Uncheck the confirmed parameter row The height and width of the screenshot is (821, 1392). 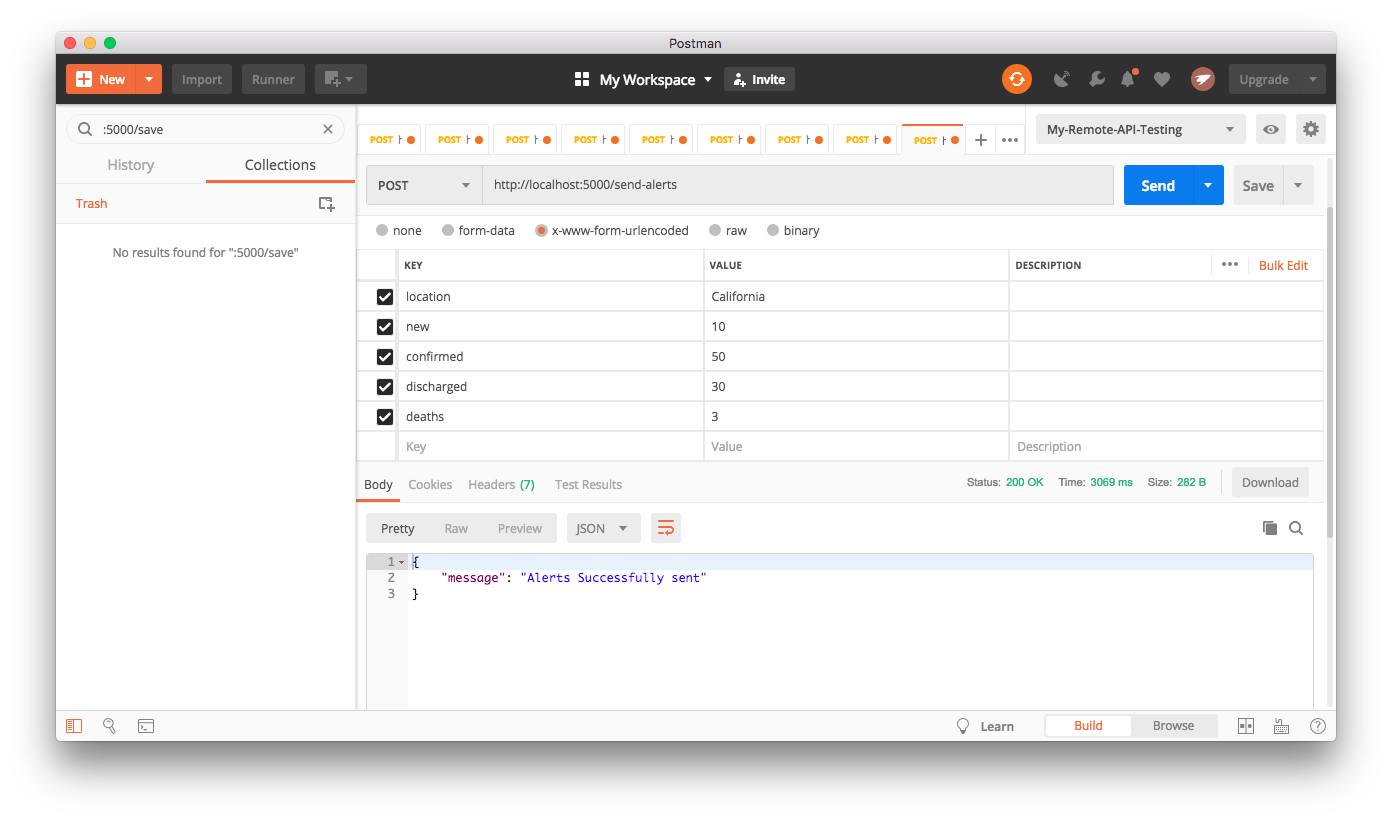click(384, 357)
